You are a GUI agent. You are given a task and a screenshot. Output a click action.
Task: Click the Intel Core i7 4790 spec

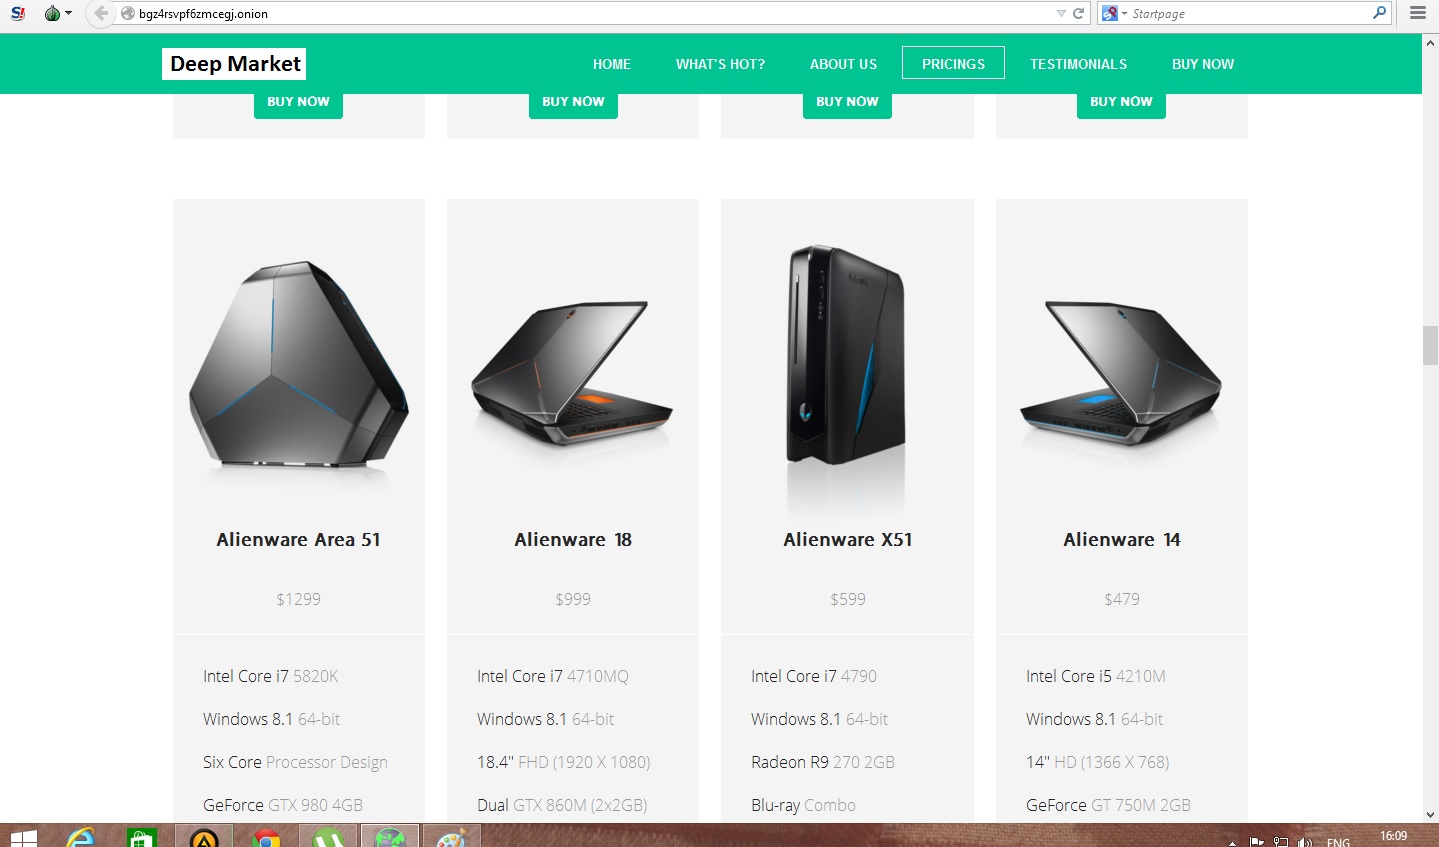(x=813, y=676)
